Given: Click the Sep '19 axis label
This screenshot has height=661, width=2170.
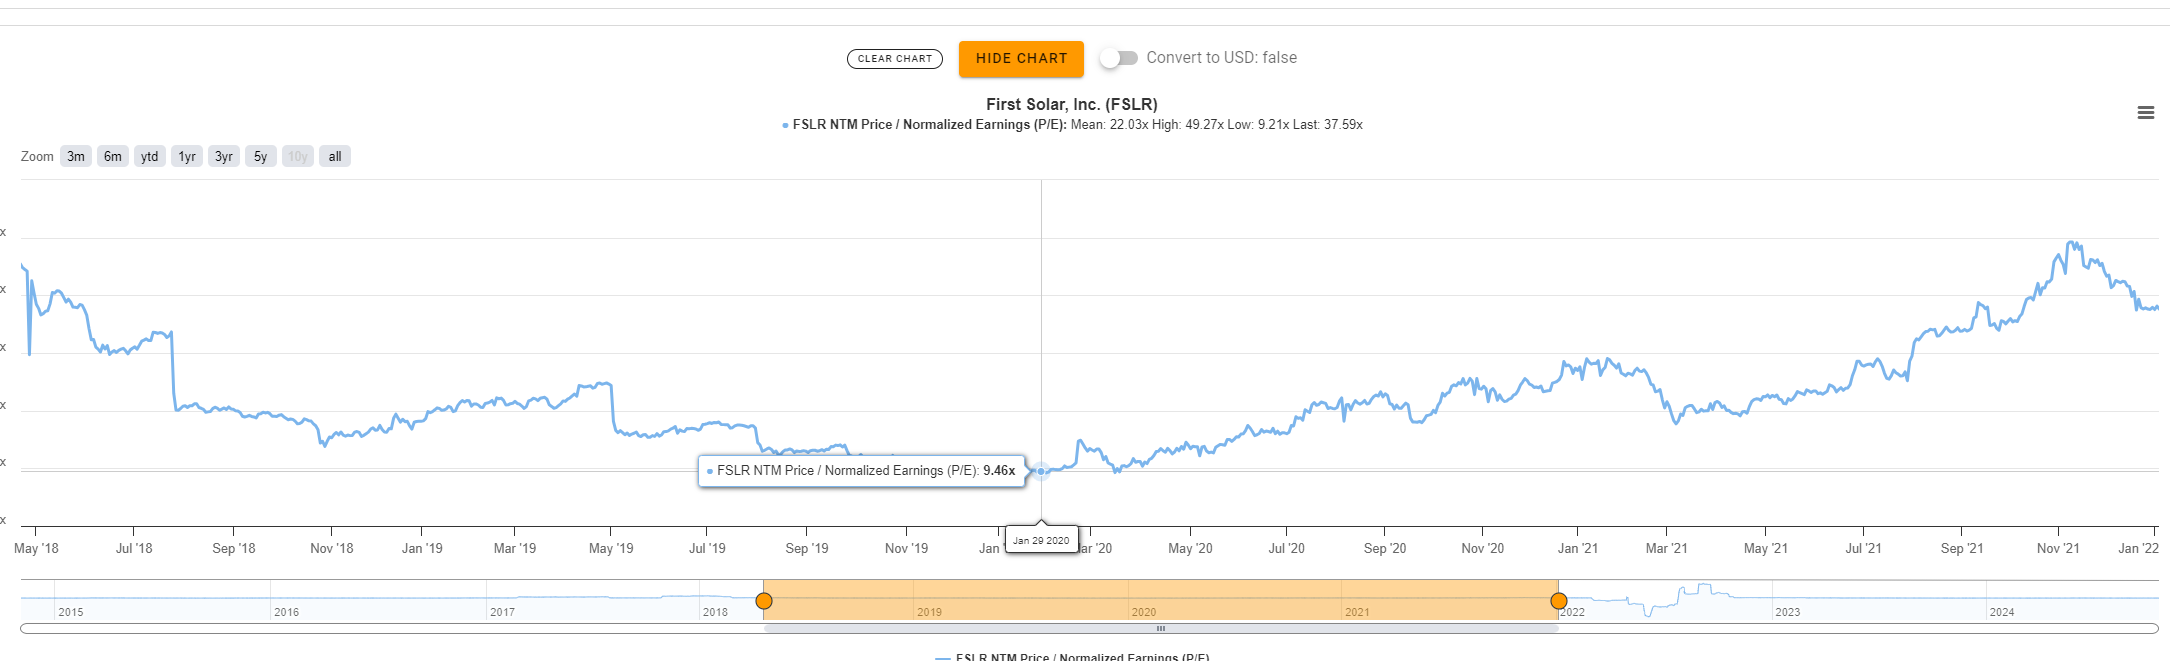Looking at the screenshot, I should [807, 548].
